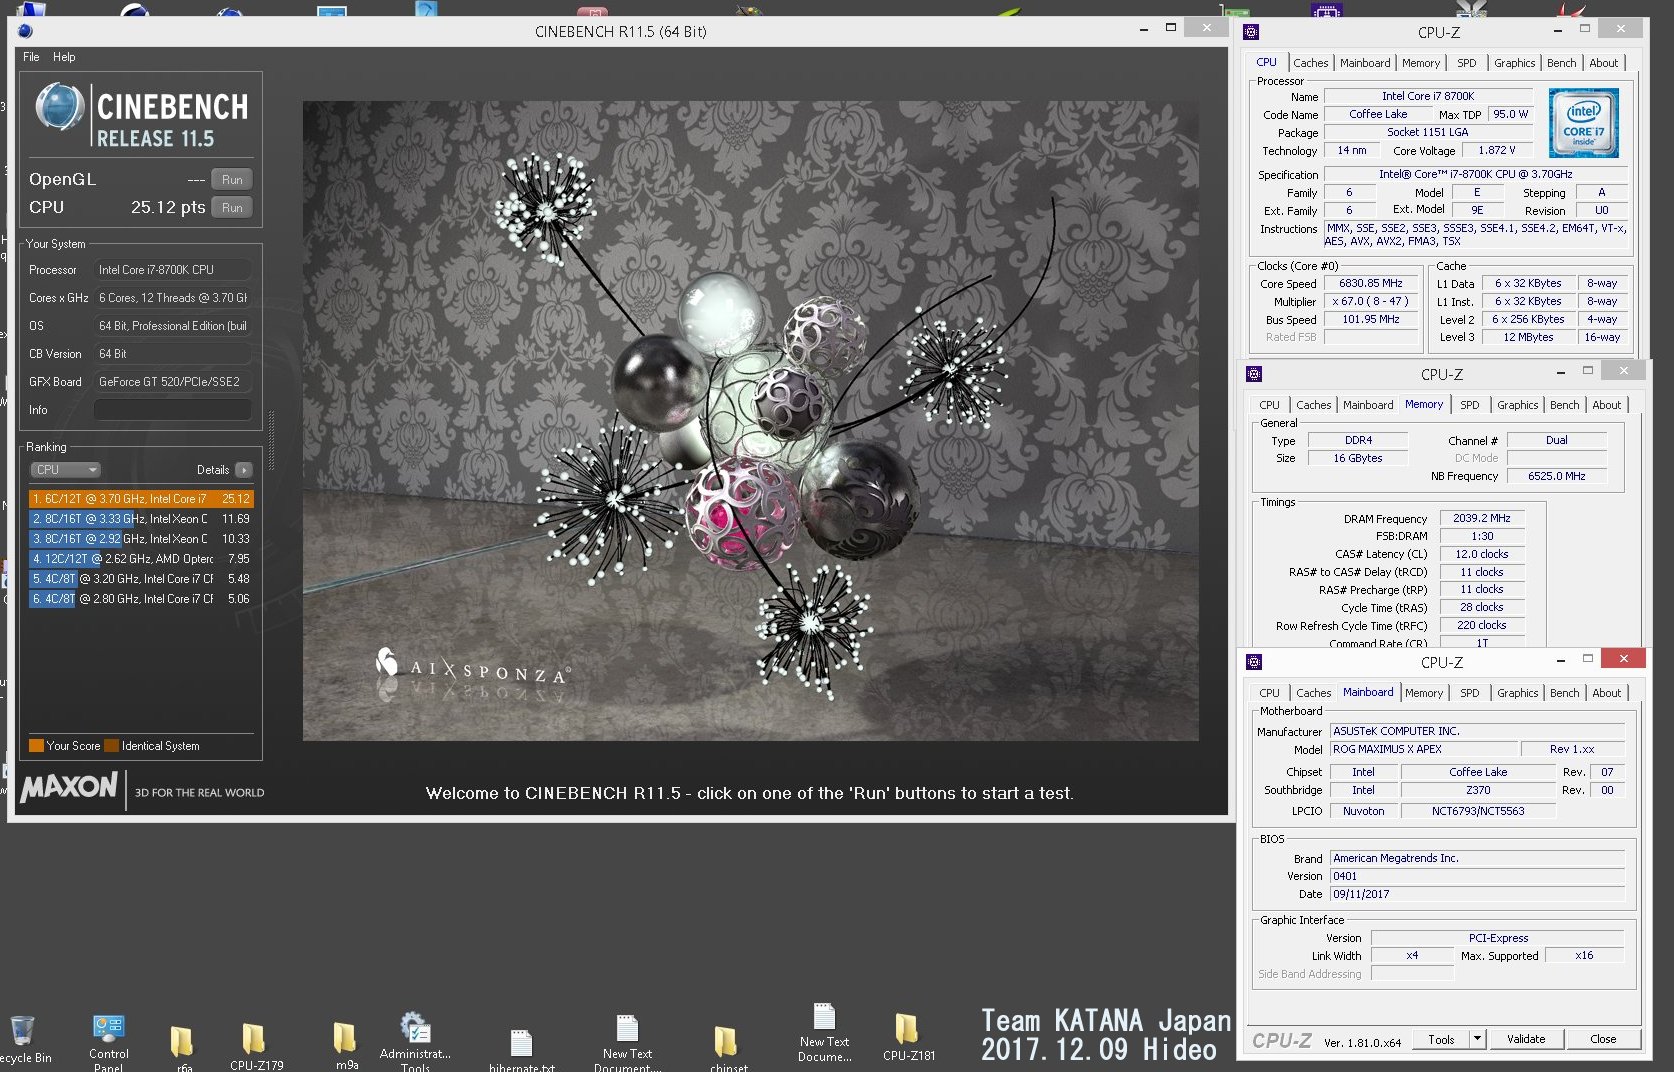Open the Recycle Bin desktop icon

[24, 1040]
